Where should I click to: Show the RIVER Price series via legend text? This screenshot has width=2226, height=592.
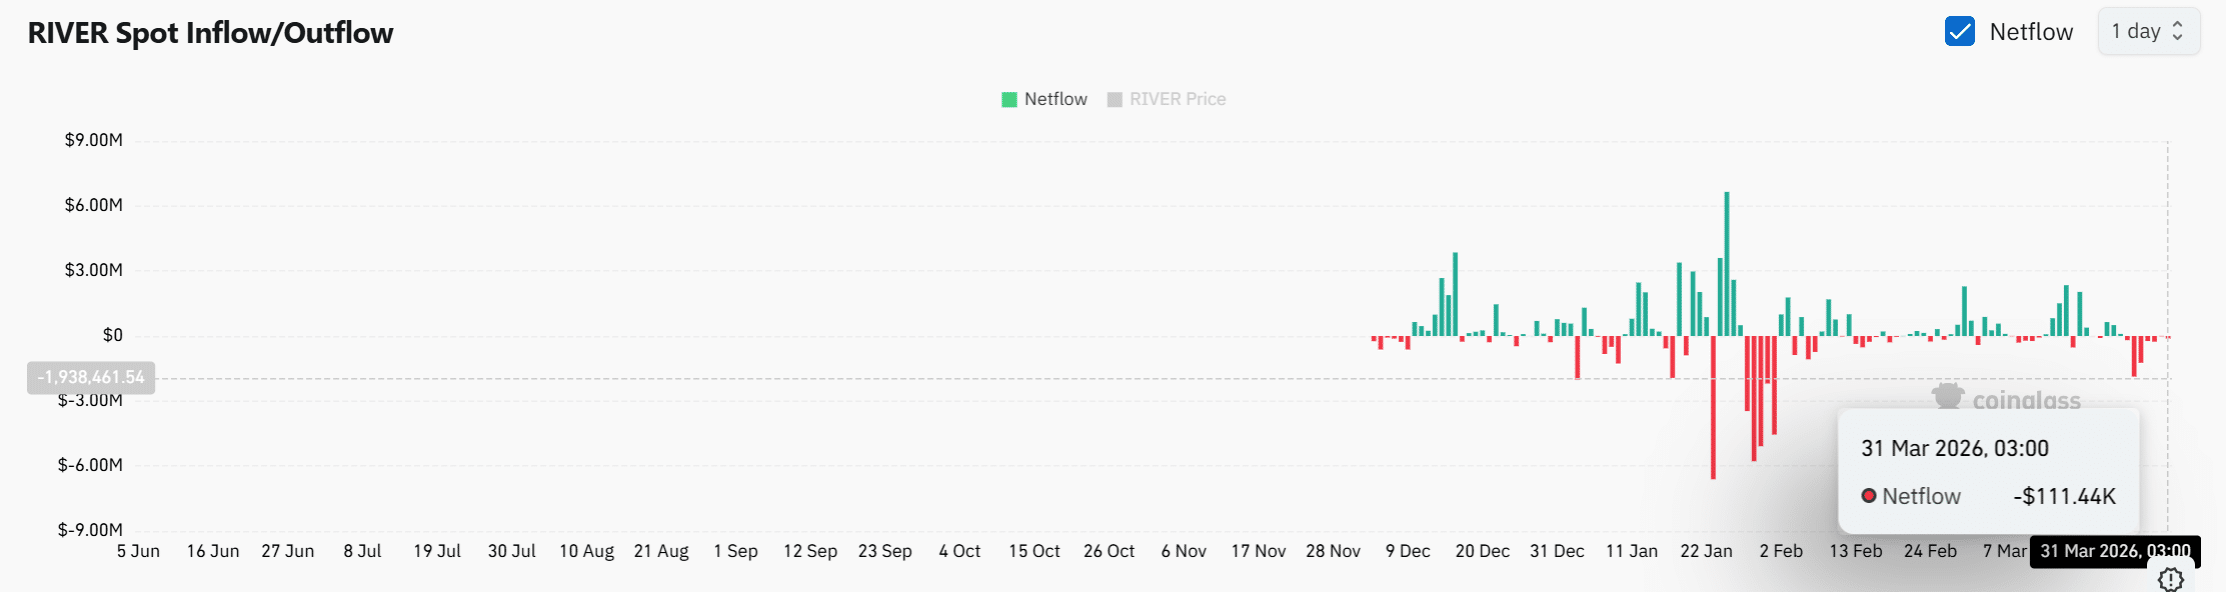click(1177, 100)
